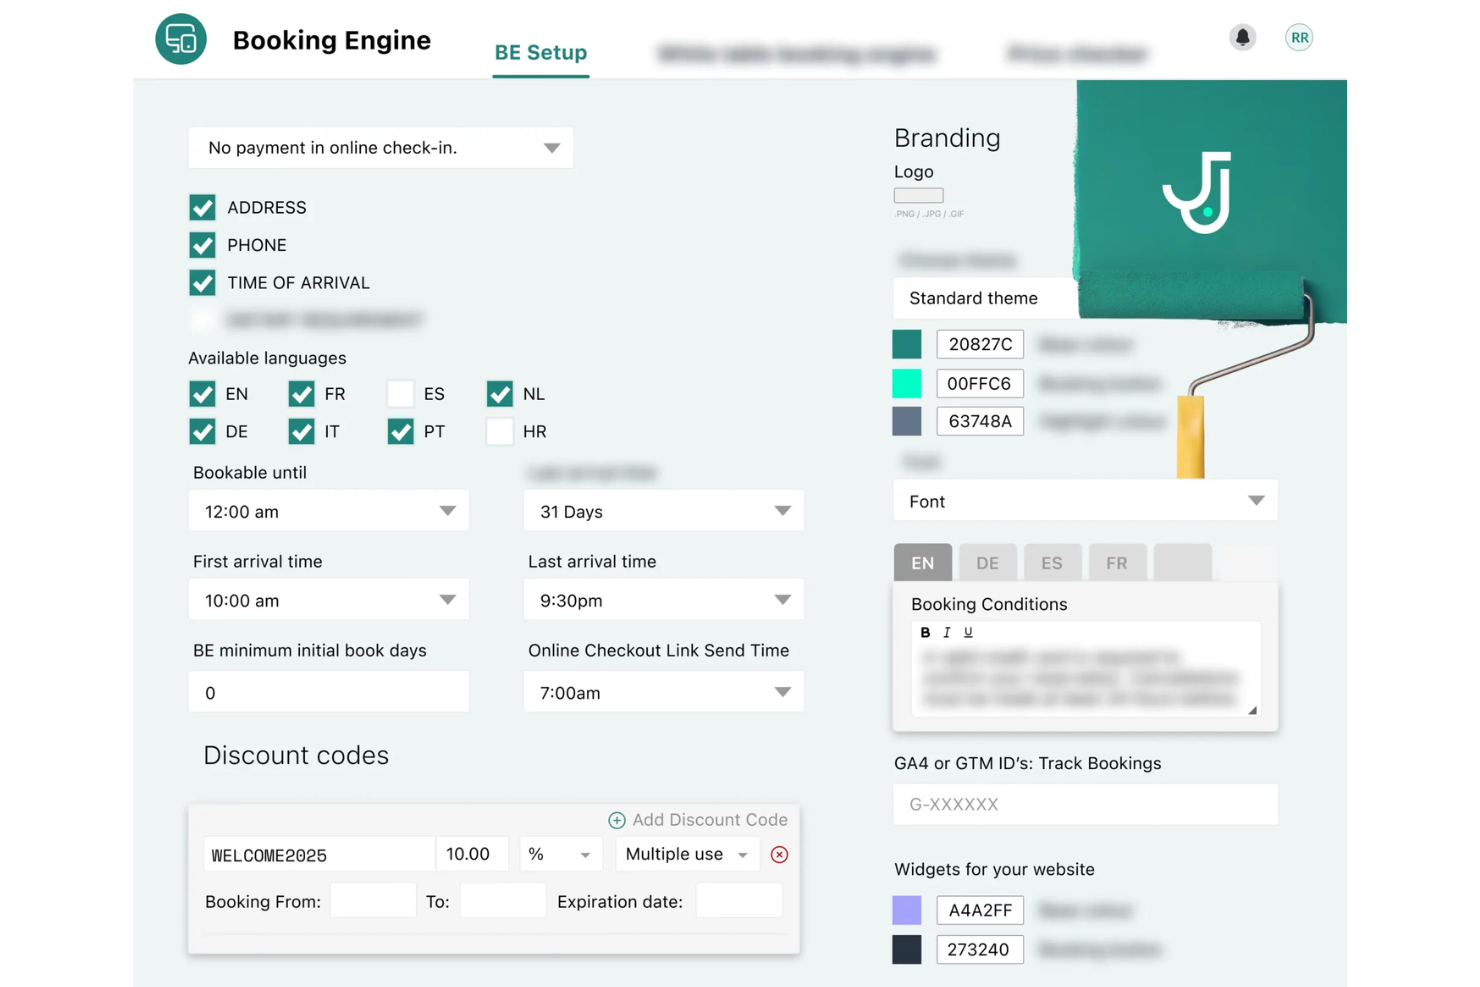Image resolution: width=1480 pixels, height=987 pixels.
Task: Open the discount type percentage dropdown
Action: 560,854
